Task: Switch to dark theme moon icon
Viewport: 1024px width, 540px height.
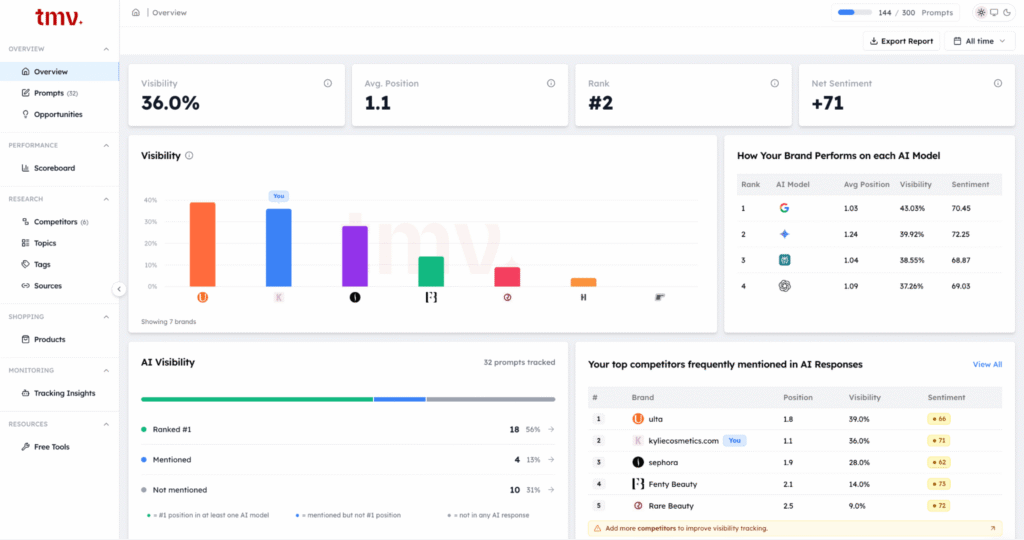Action: (1007, 12)
